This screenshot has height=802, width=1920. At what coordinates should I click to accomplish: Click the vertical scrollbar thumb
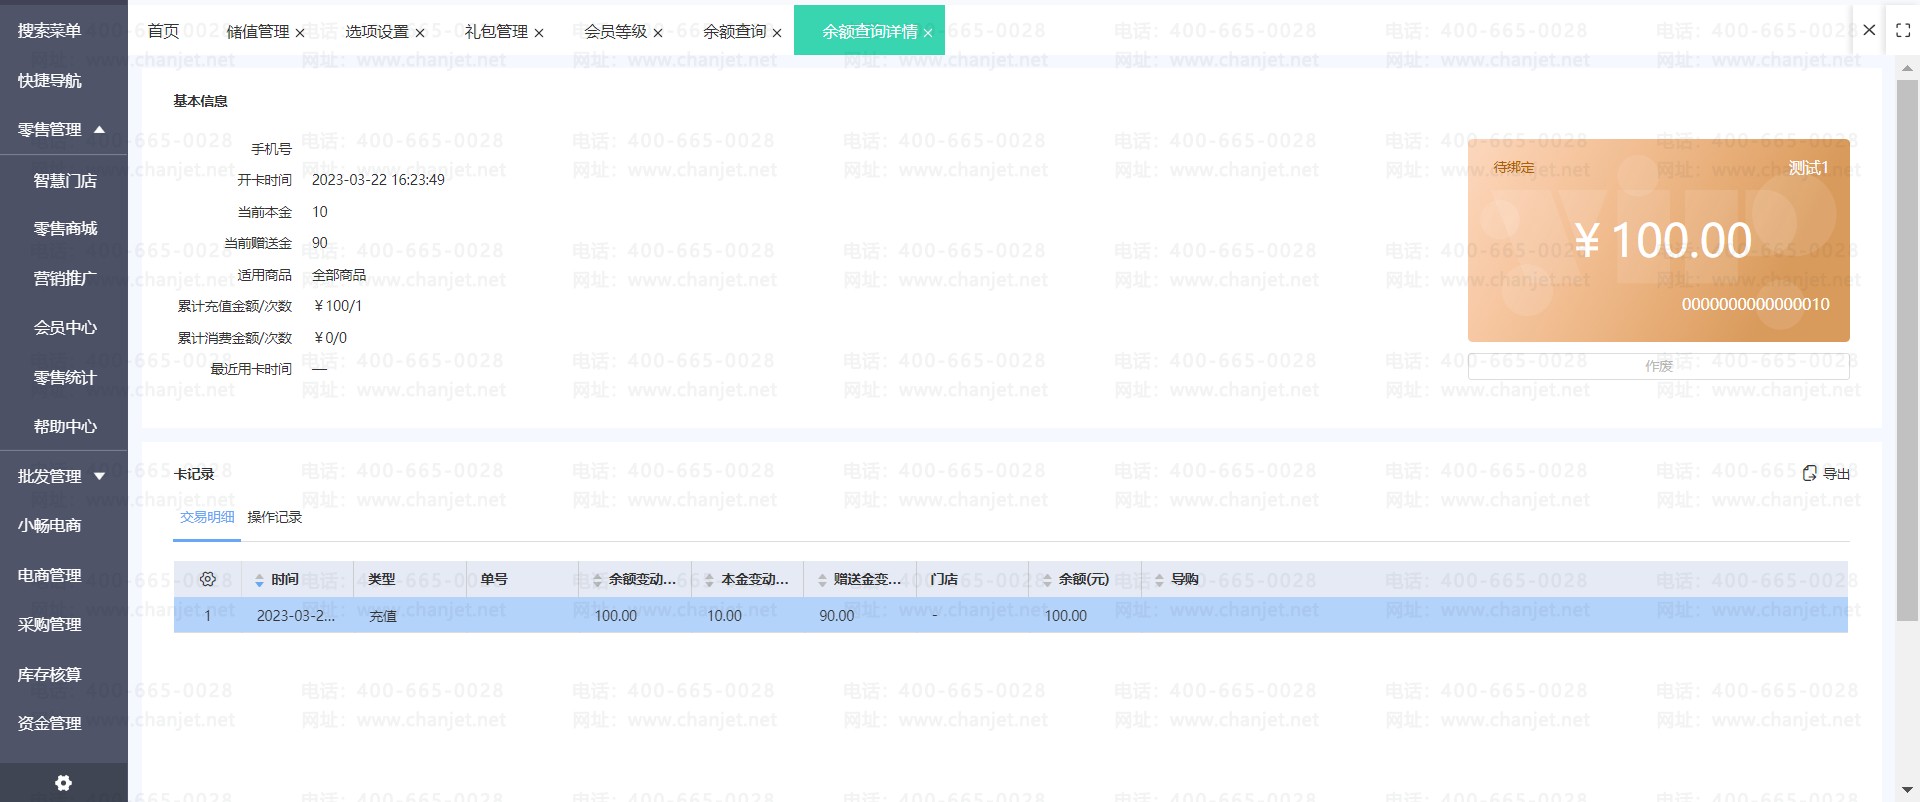tap(1907, 350)
